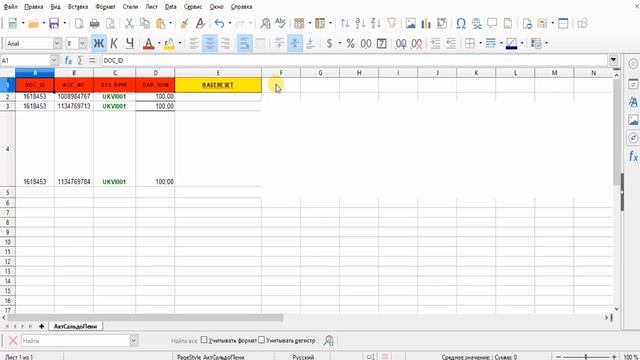The width and height of the screenshot is (640, 360).
Task: Open the Arial font name dropdown
Action: coord(57,43)
